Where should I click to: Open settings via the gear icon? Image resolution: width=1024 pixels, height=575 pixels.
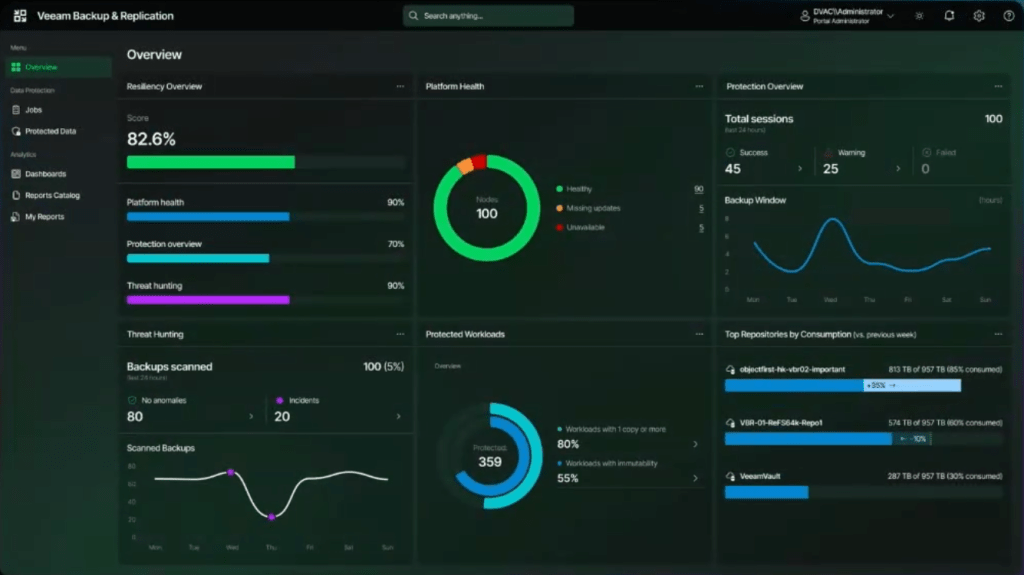coord(979,16)
